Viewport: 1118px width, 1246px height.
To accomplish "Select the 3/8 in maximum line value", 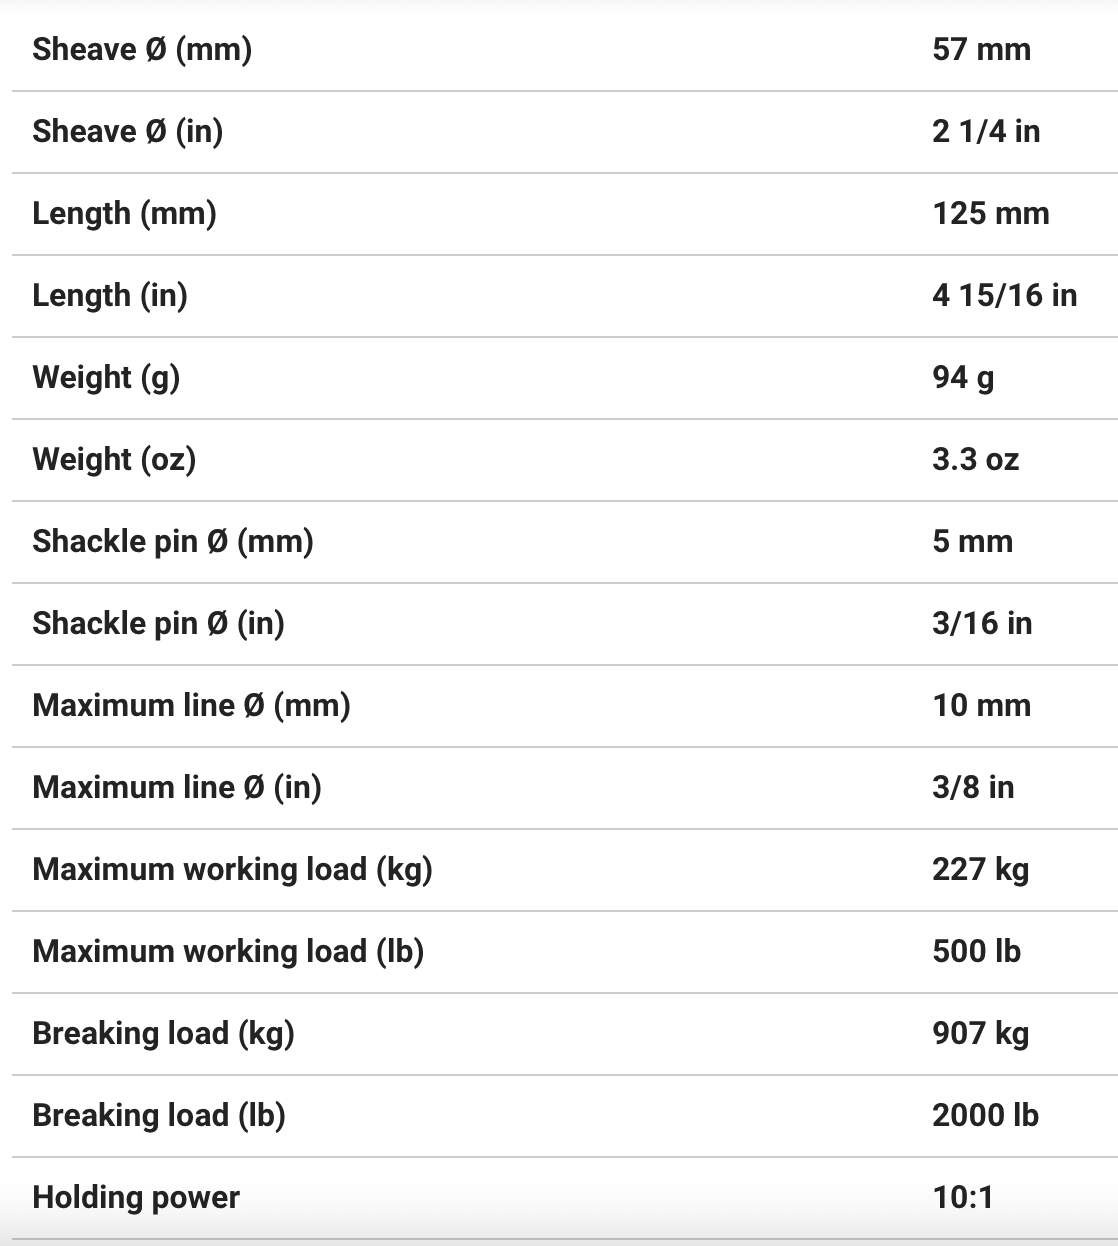I will [x=973, y=787].
